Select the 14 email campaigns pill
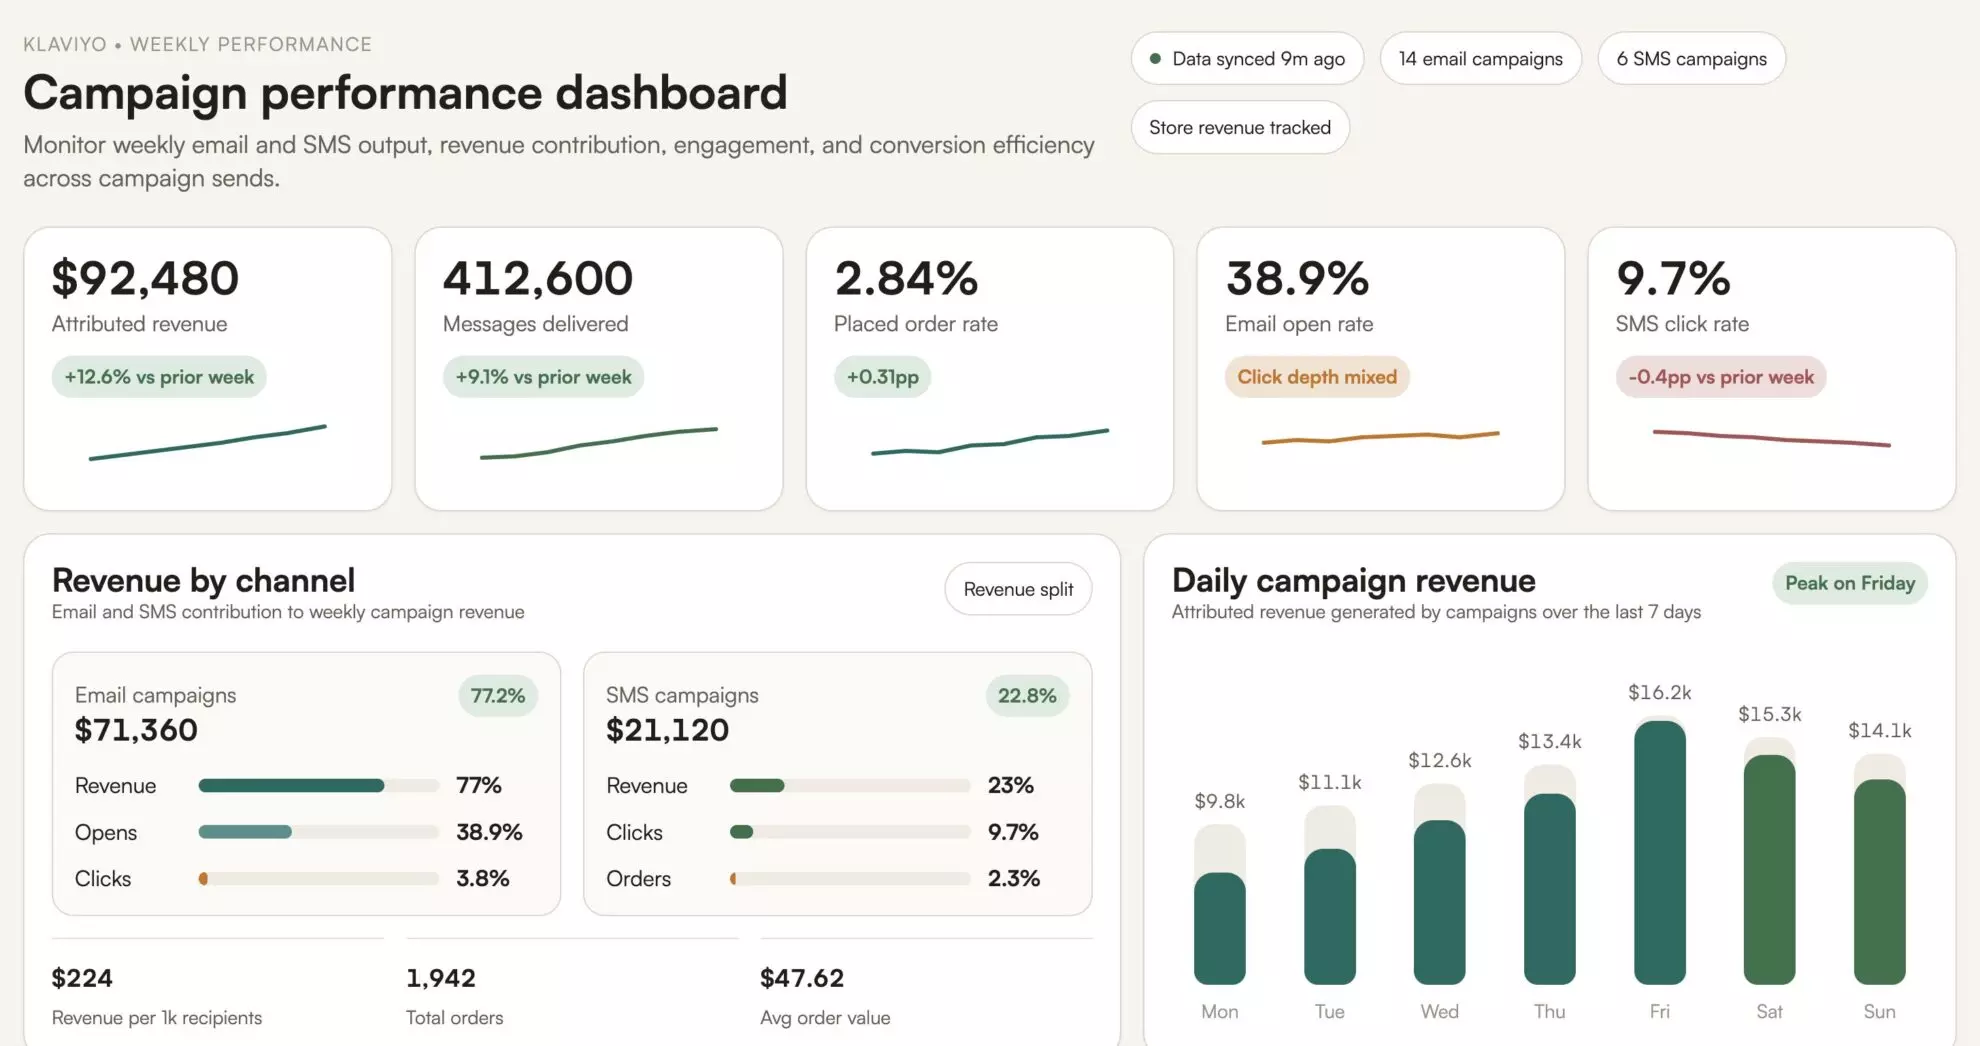 [x=1480, y=59]
